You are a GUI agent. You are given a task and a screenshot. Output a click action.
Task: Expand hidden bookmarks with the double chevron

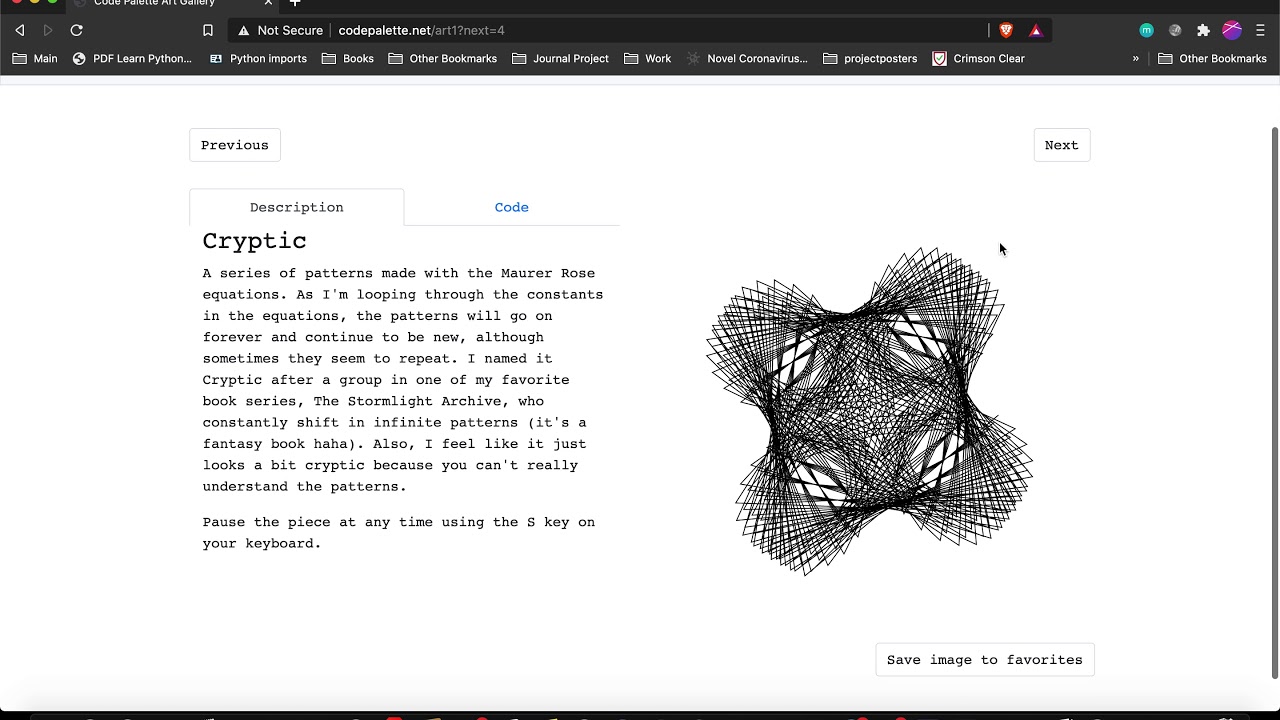coord(1135,59)
